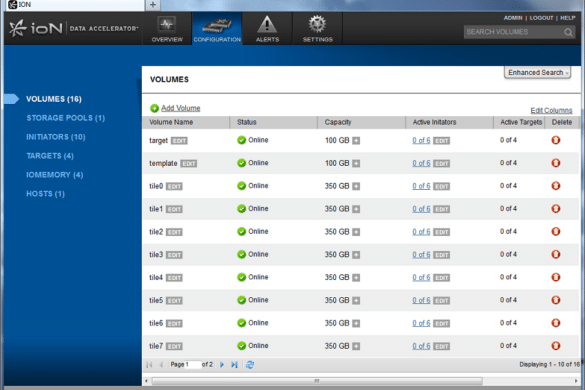Viewport: 585px width, 390px height.
Task: Select the Configuration tab
Action: pos(217,28)
